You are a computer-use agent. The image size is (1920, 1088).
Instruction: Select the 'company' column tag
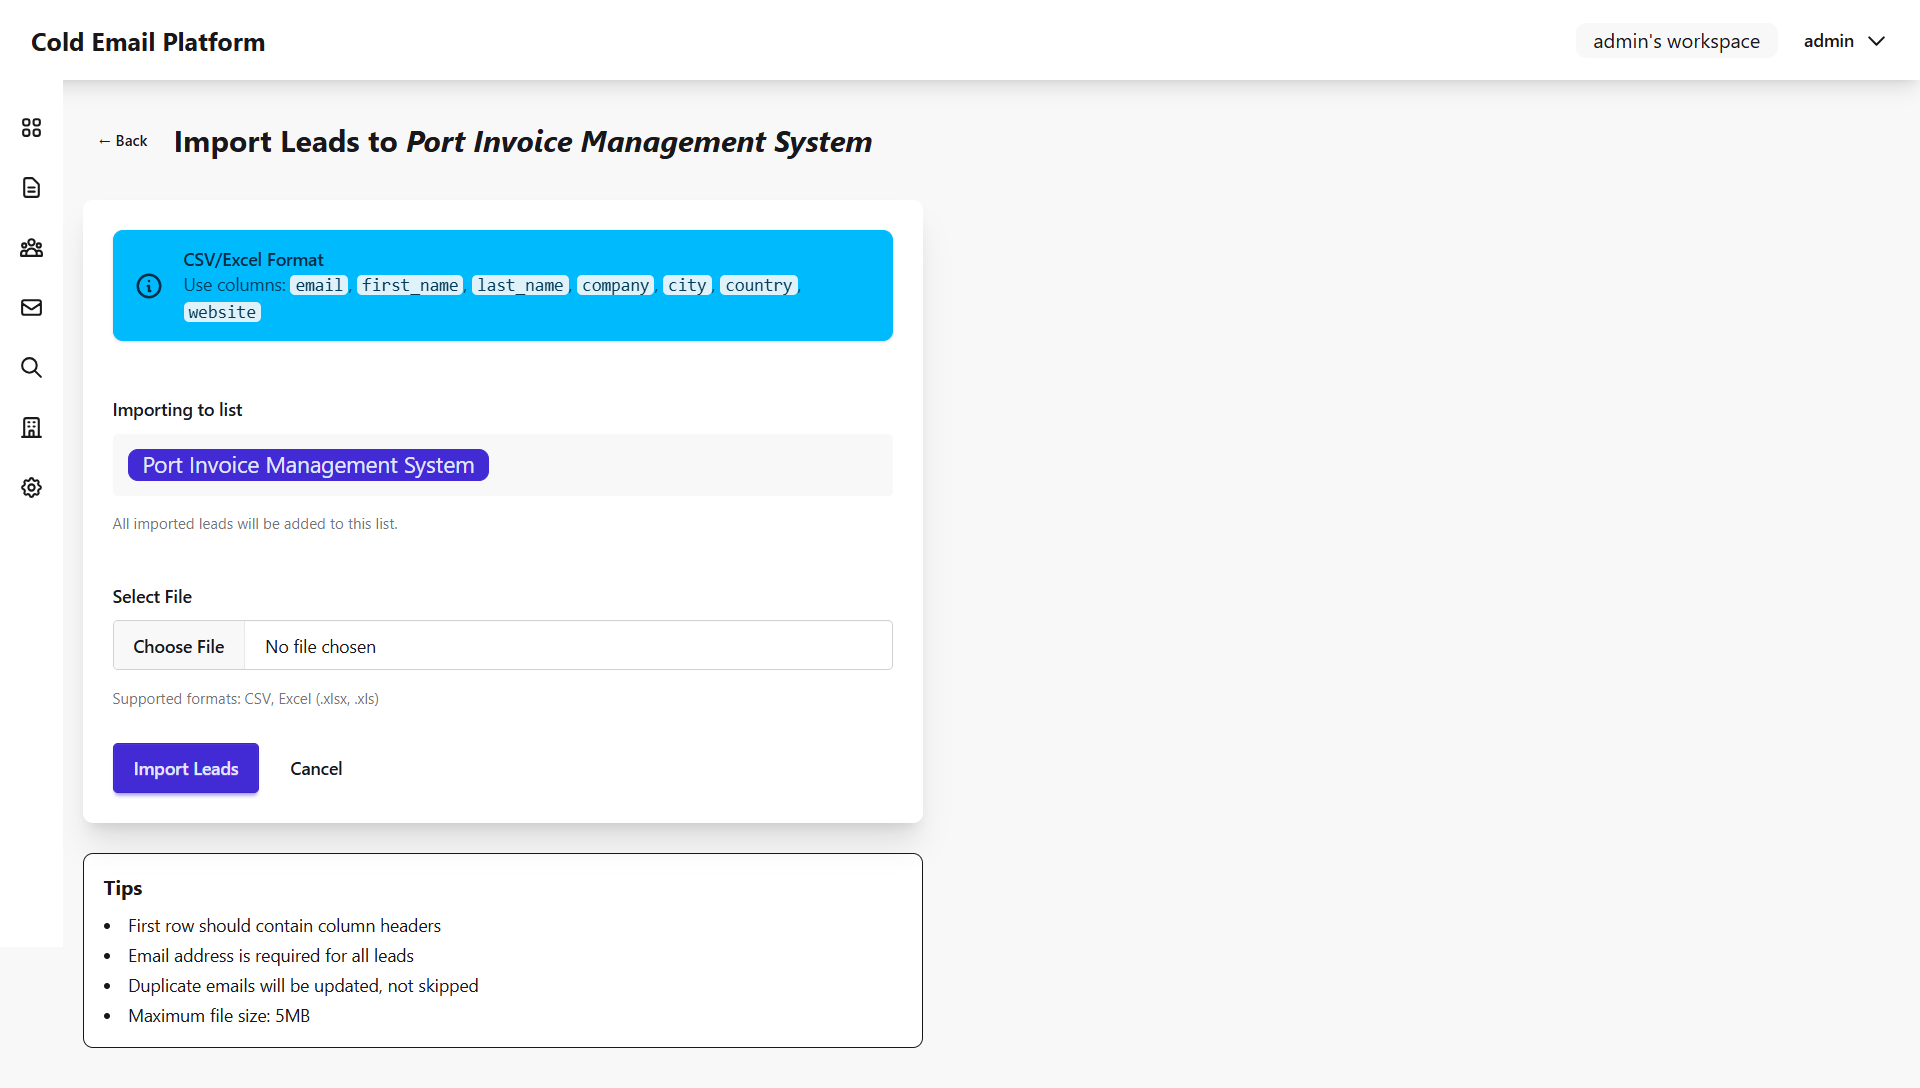(615, 285)
